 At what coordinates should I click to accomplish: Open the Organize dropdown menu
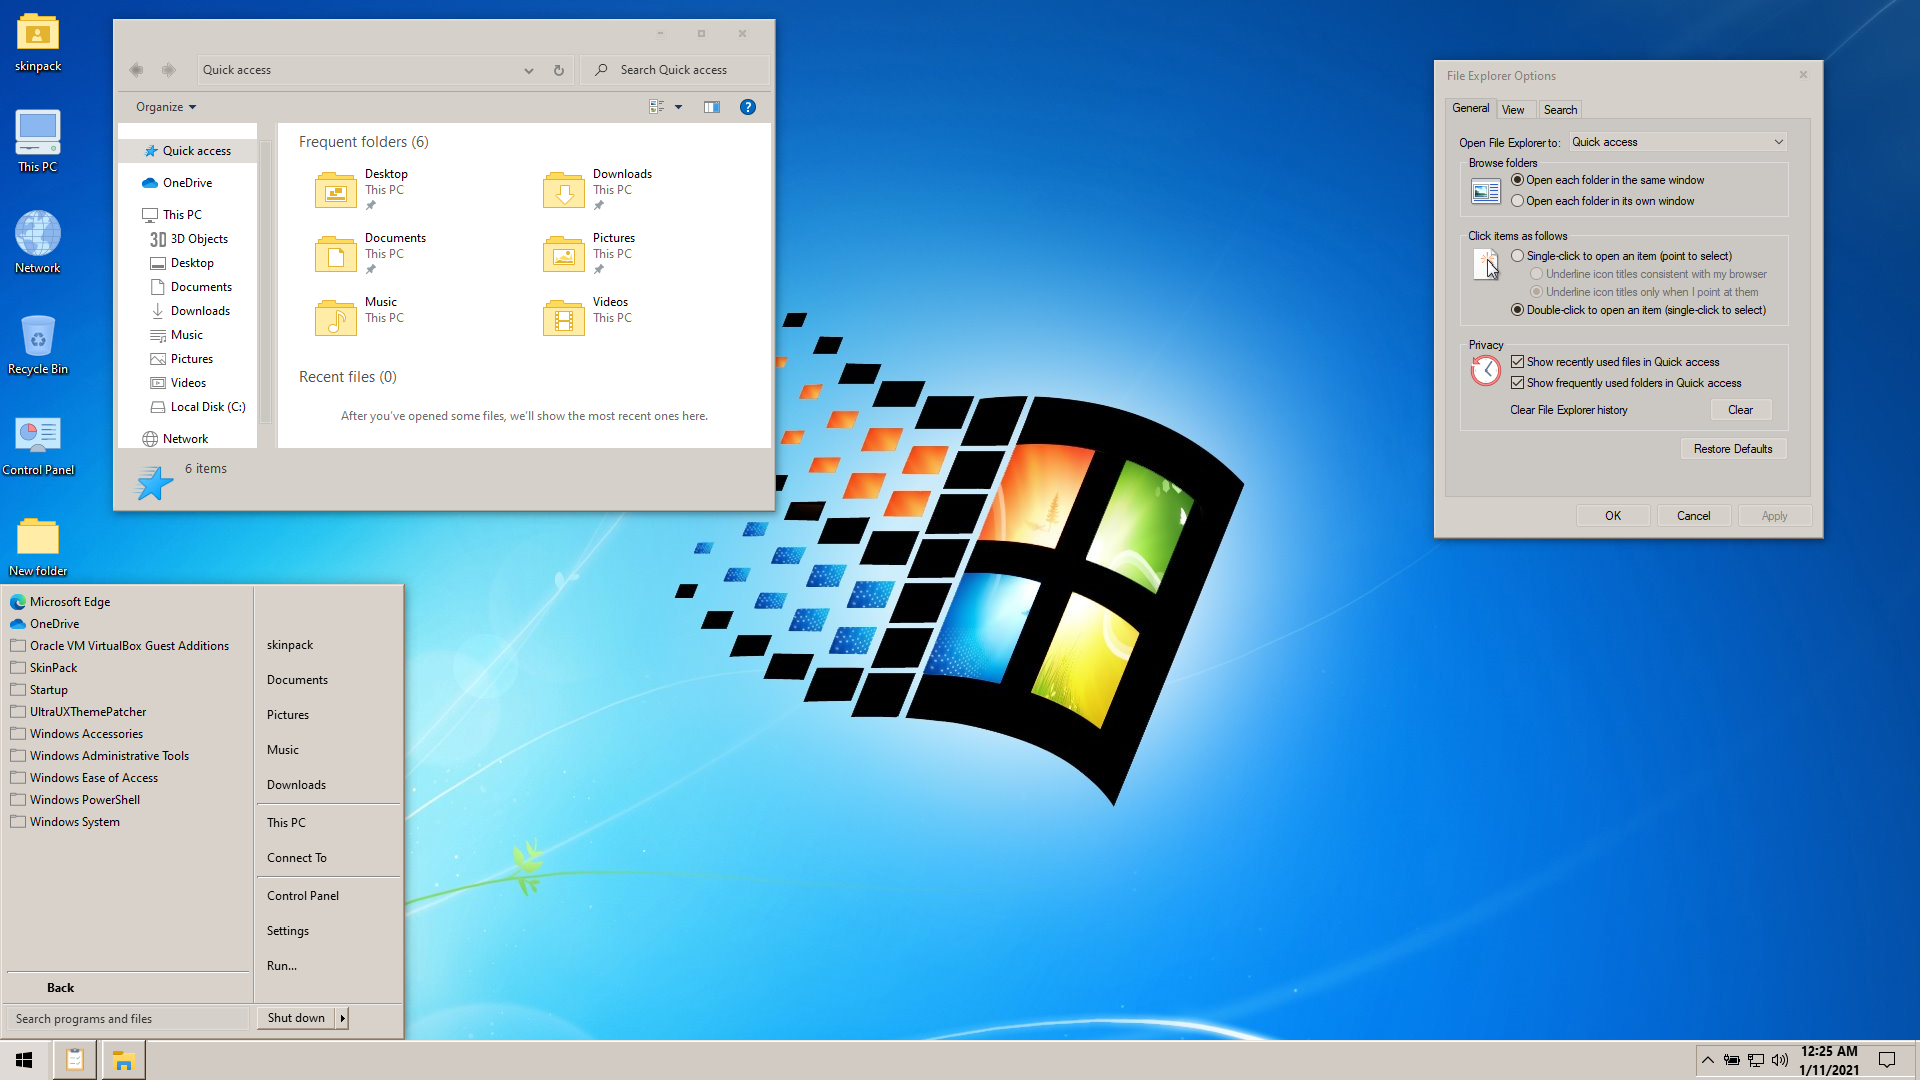click(x=166, y=107)
